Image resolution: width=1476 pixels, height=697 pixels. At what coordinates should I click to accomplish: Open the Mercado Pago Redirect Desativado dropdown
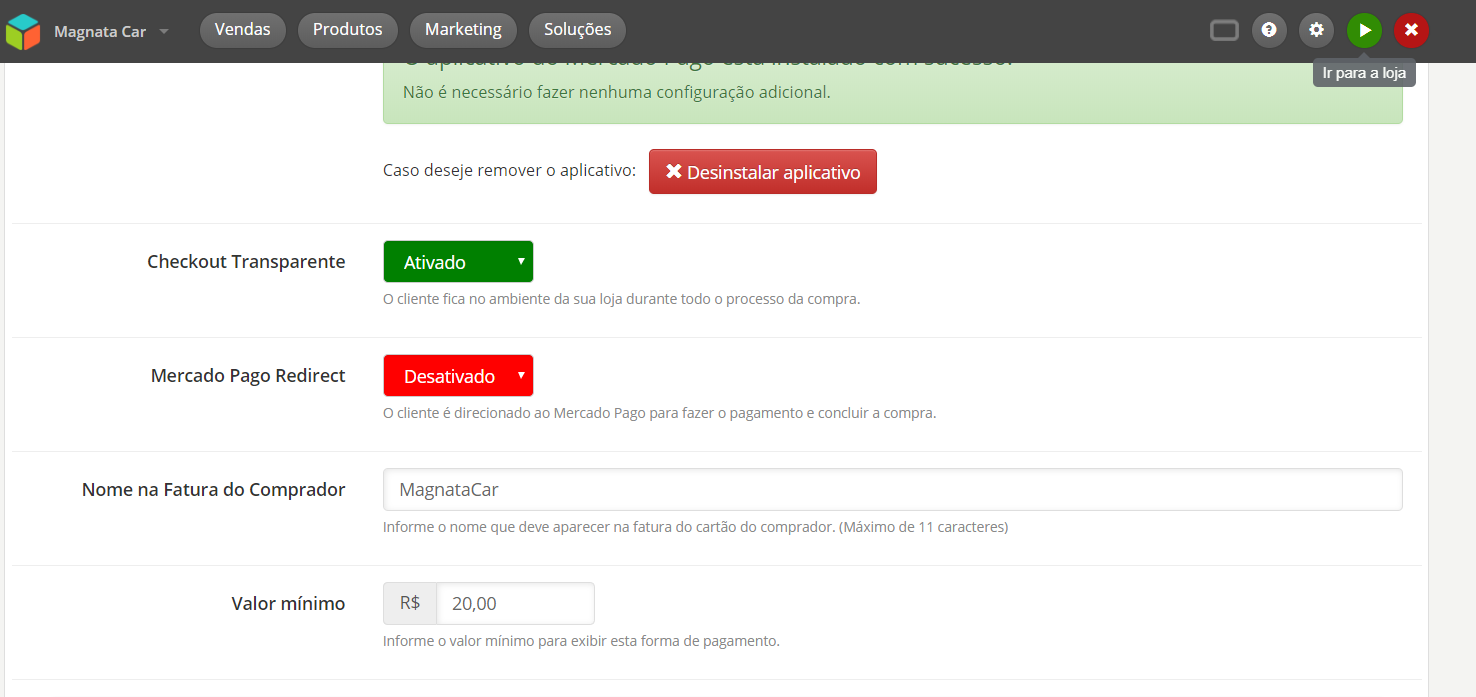[458, 376]
